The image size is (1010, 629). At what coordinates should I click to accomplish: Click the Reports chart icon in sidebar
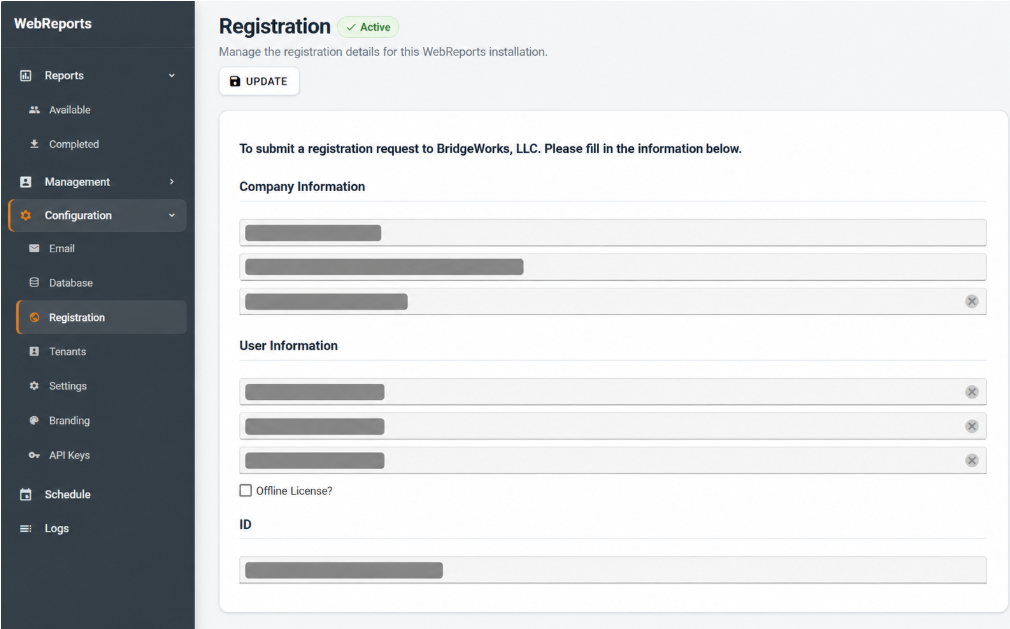pos(26,75)
